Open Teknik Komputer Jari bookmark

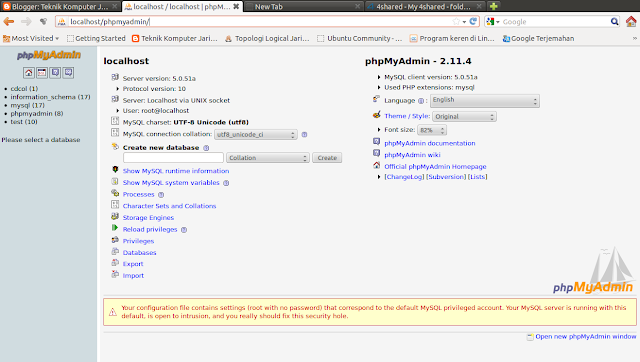coord(175,38)
